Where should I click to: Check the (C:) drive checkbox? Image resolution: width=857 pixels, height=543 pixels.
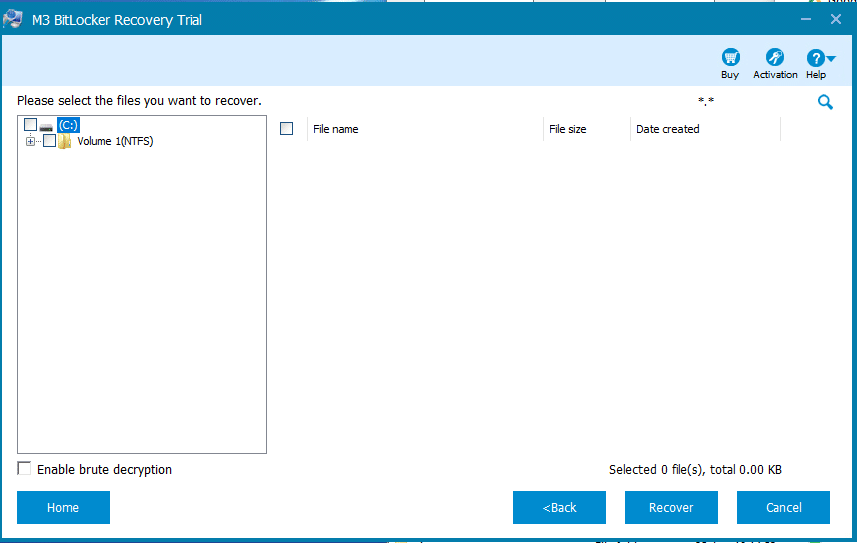pos(30,125)
